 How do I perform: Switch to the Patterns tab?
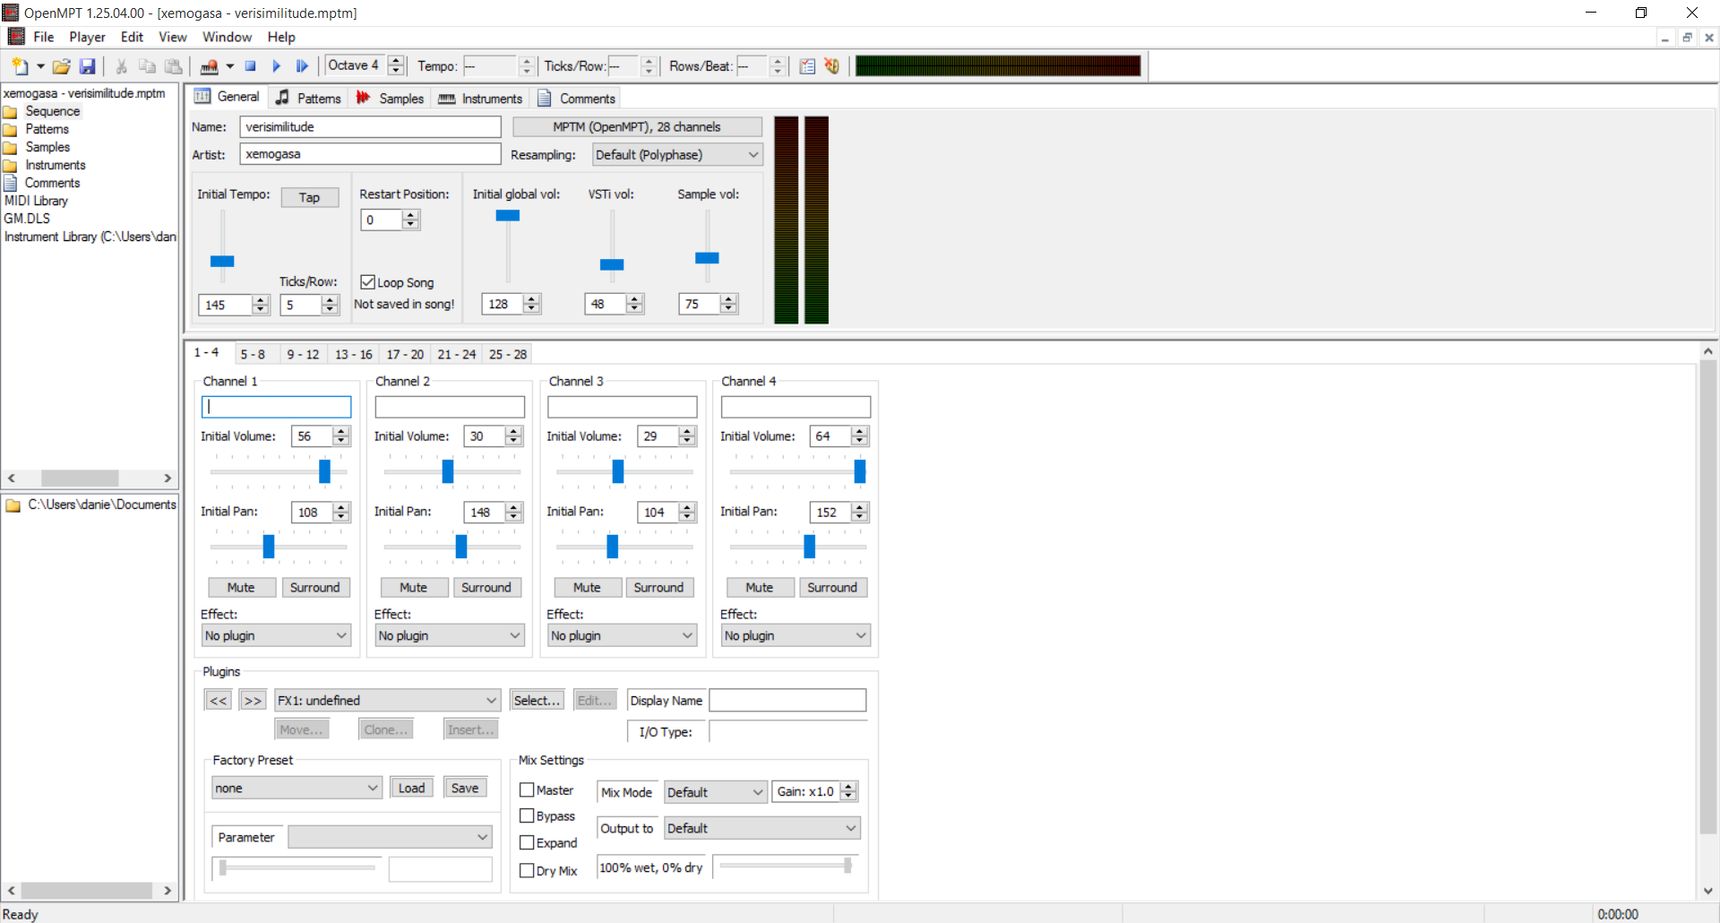(x=308, y=98)
